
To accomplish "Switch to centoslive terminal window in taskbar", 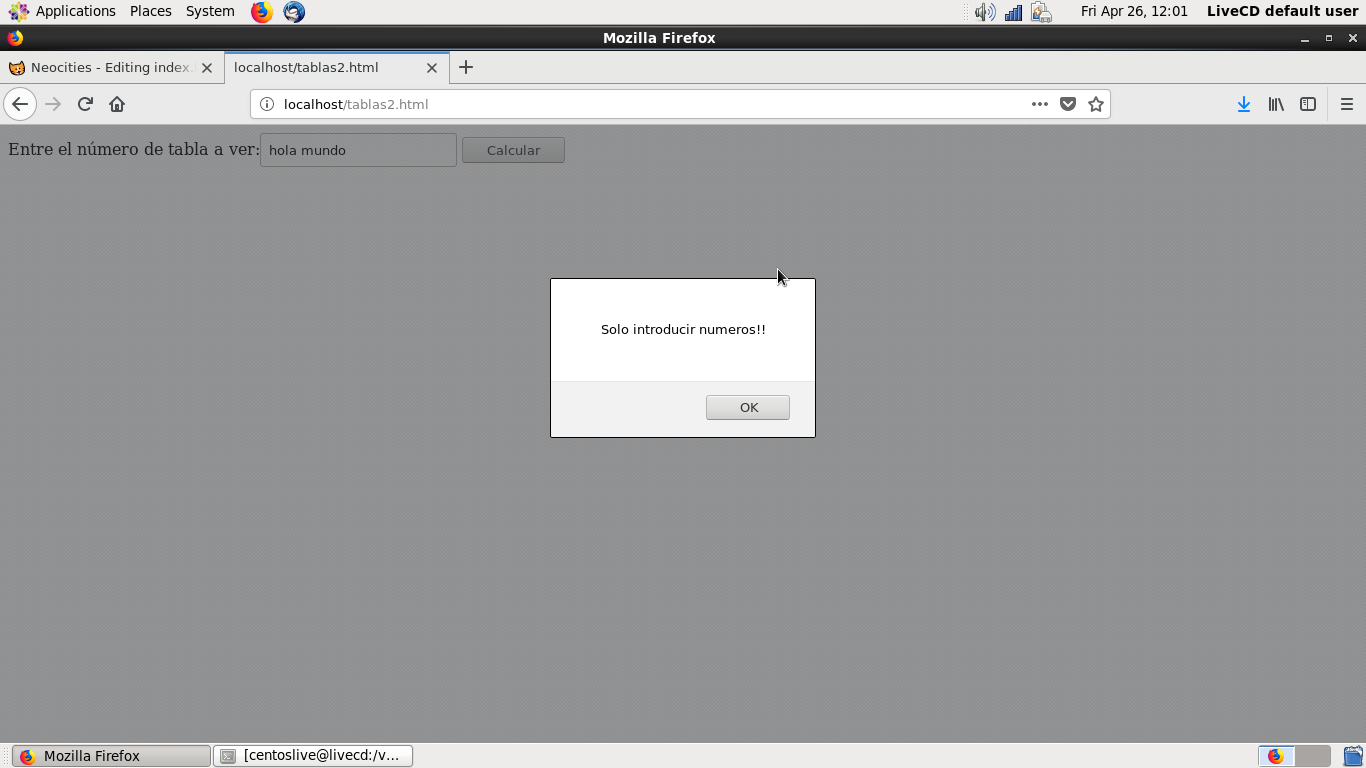I will tap(313, 756).
